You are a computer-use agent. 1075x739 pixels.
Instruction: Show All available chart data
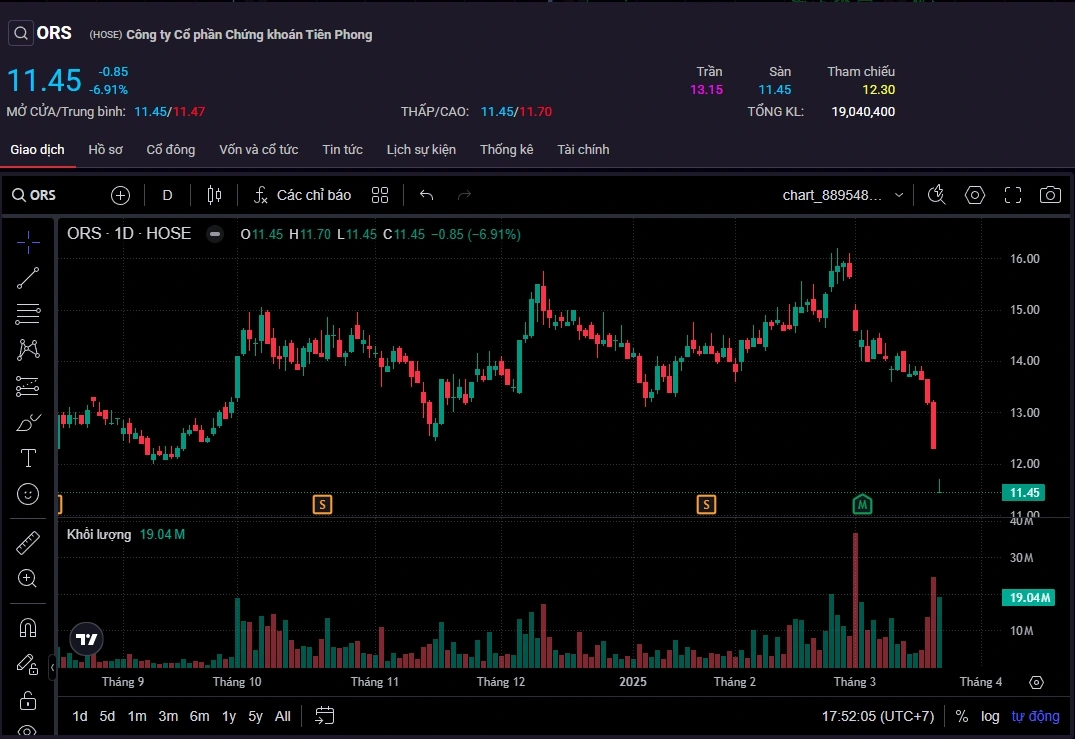tap(282, 716)
